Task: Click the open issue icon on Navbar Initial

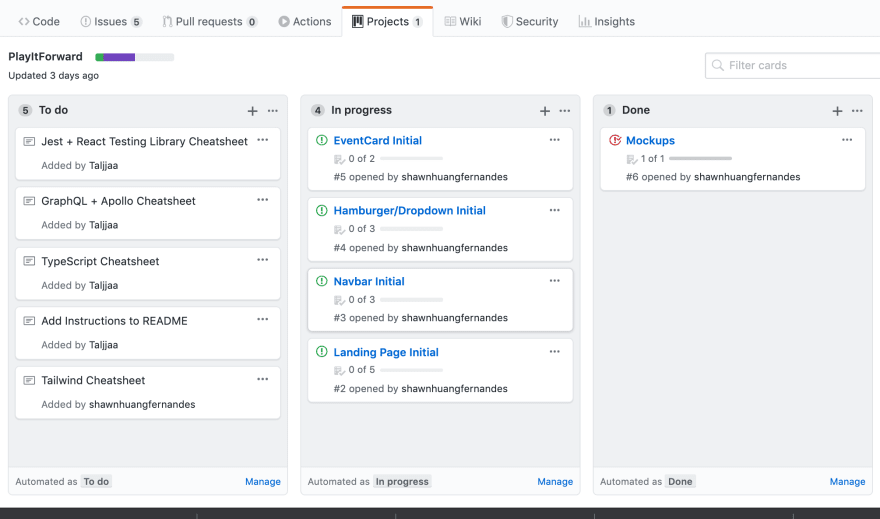Action: (x=322, y=281)
